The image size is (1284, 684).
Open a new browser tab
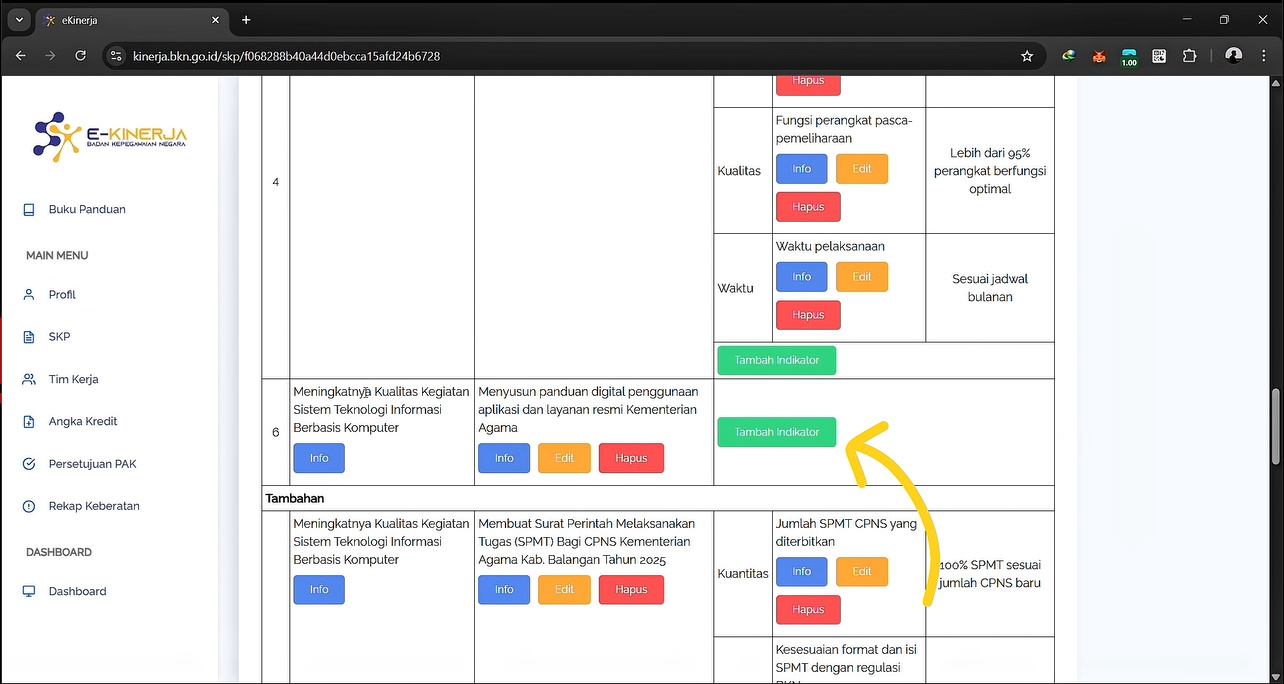pyautogui.click(x=246, y=20)
